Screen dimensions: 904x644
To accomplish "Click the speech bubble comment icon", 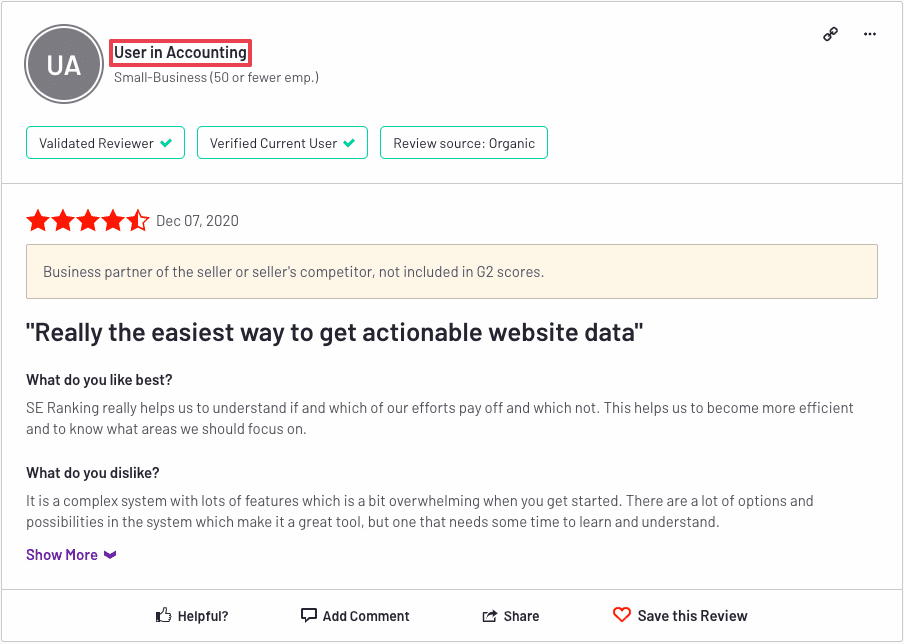I will coord(308,615).
